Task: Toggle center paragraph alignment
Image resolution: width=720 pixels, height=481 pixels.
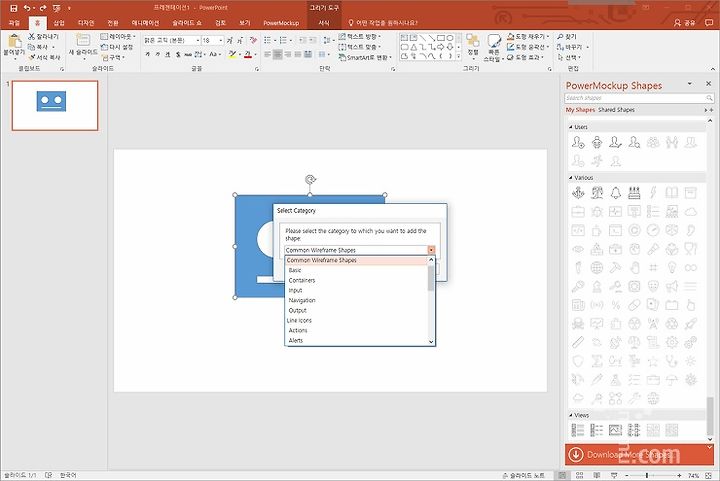Action: (277, 55)
